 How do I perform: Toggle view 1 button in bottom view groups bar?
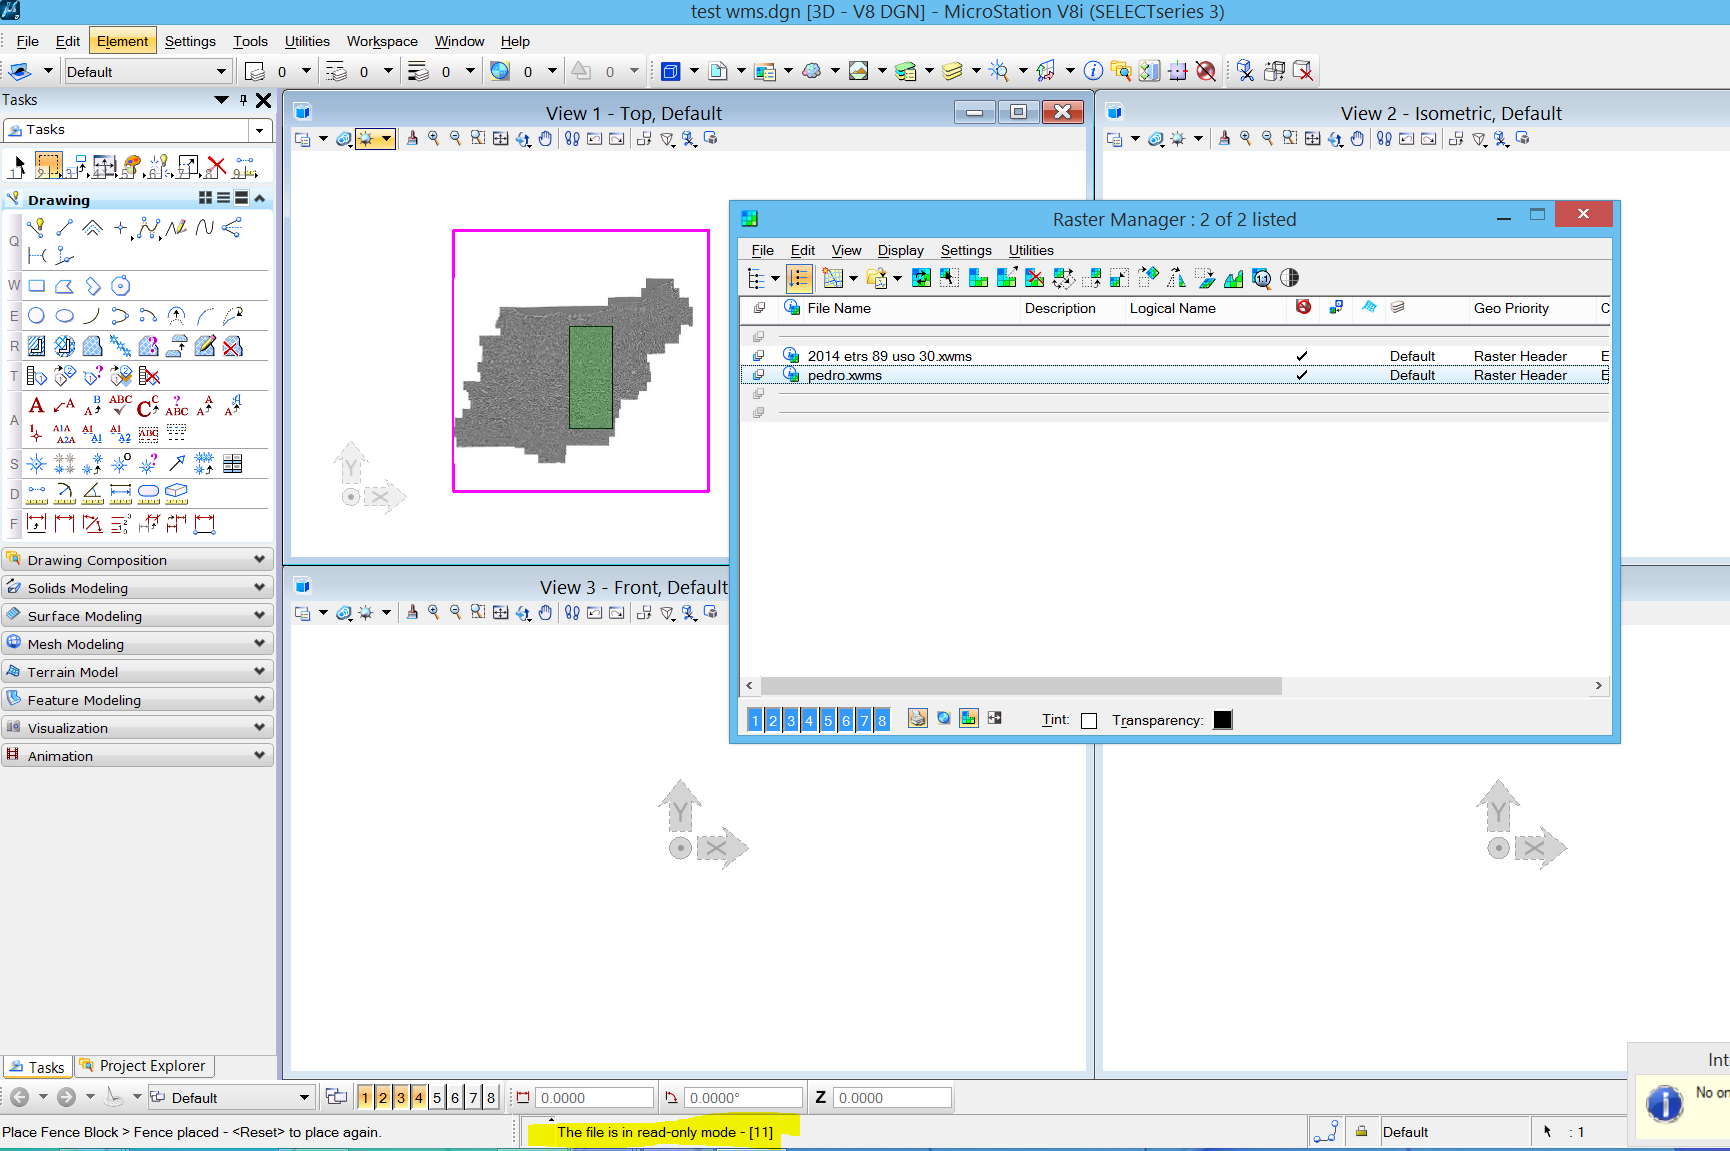[x=365, y=1098]
